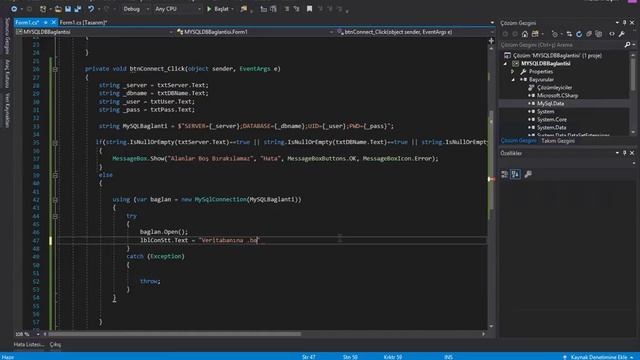Open MYSQLDBBaglantisi project scope dropdown

(94, 32)
